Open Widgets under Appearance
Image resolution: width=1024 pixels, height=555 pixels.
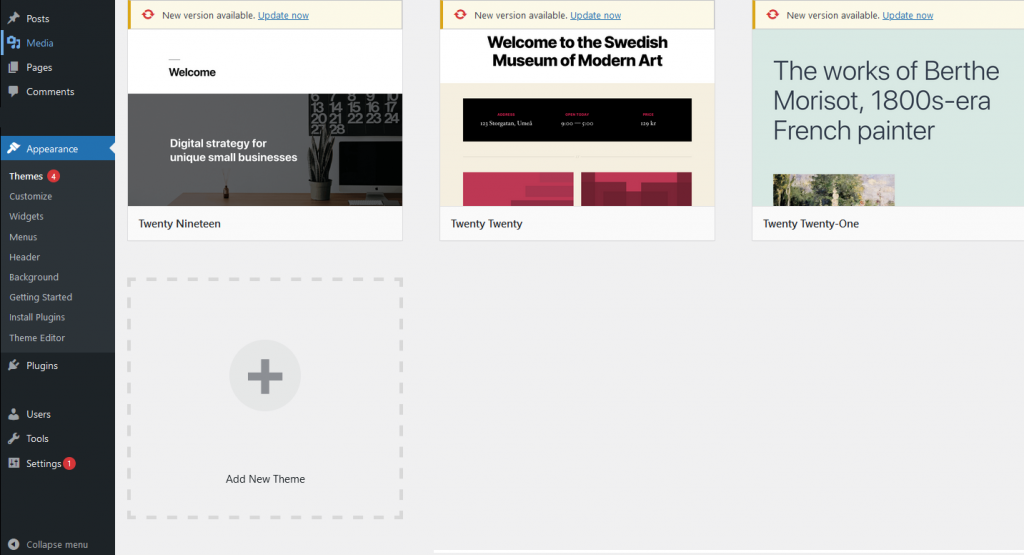click(26, 216)
